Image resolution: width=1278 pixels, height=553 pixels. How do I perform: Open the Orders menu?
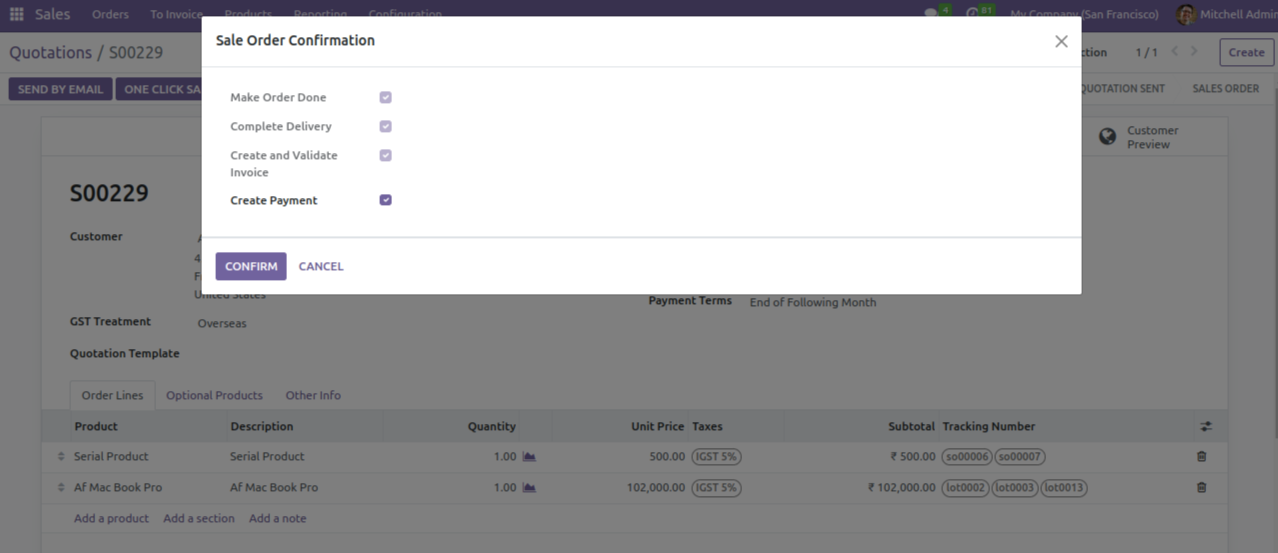tap(110, 15)
